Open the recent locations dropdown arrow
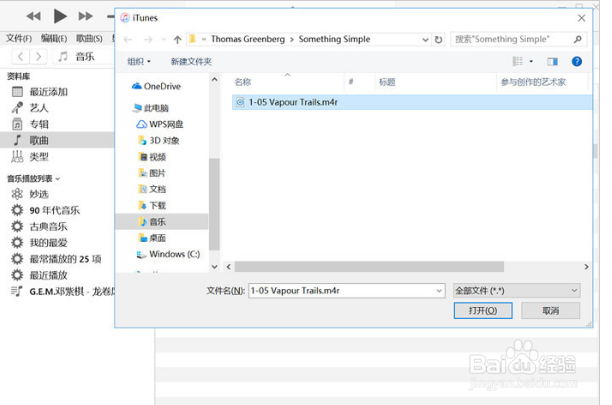612x405 pixels. coord(164,39)
